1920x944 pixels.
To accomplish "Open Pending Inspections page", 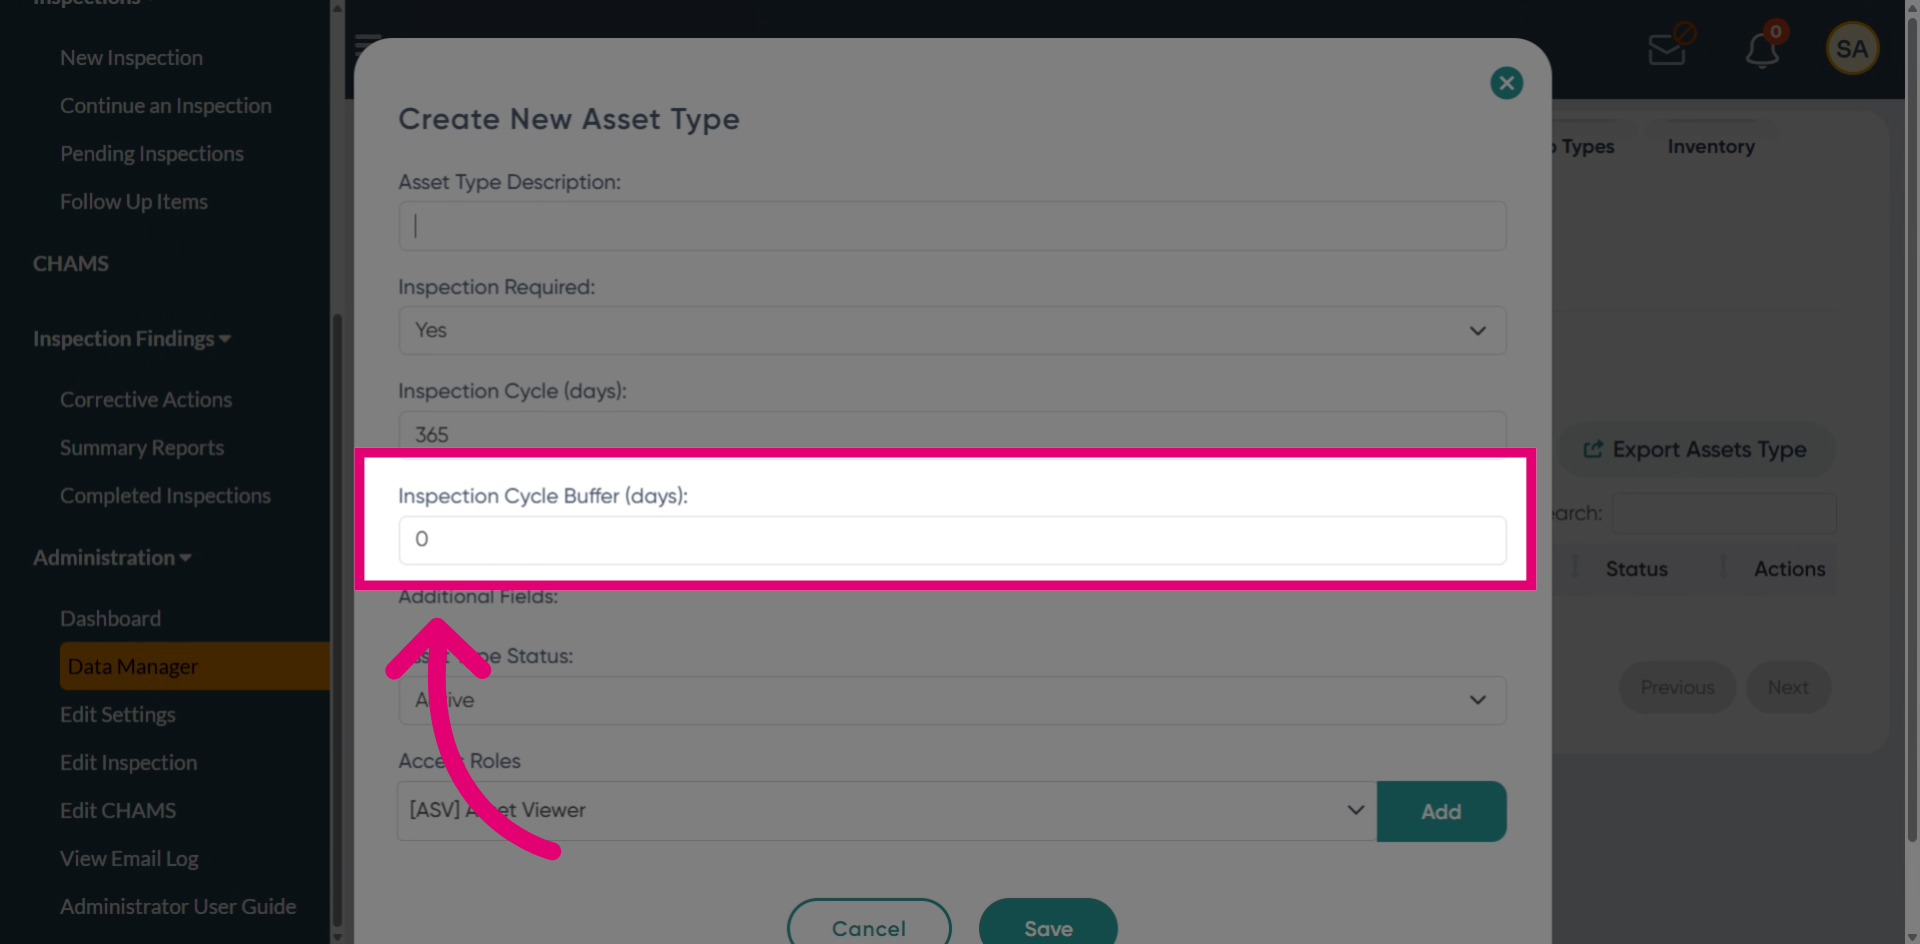I will [152, 154].
